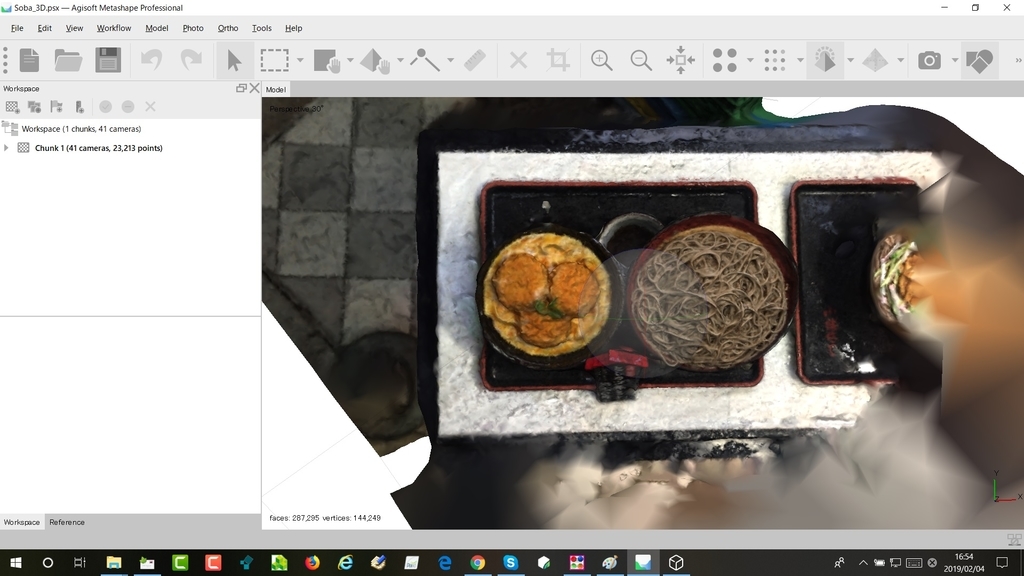Click the Delete selection X icon
Screen dimensions: 1024x576
(x=519, y=60)
